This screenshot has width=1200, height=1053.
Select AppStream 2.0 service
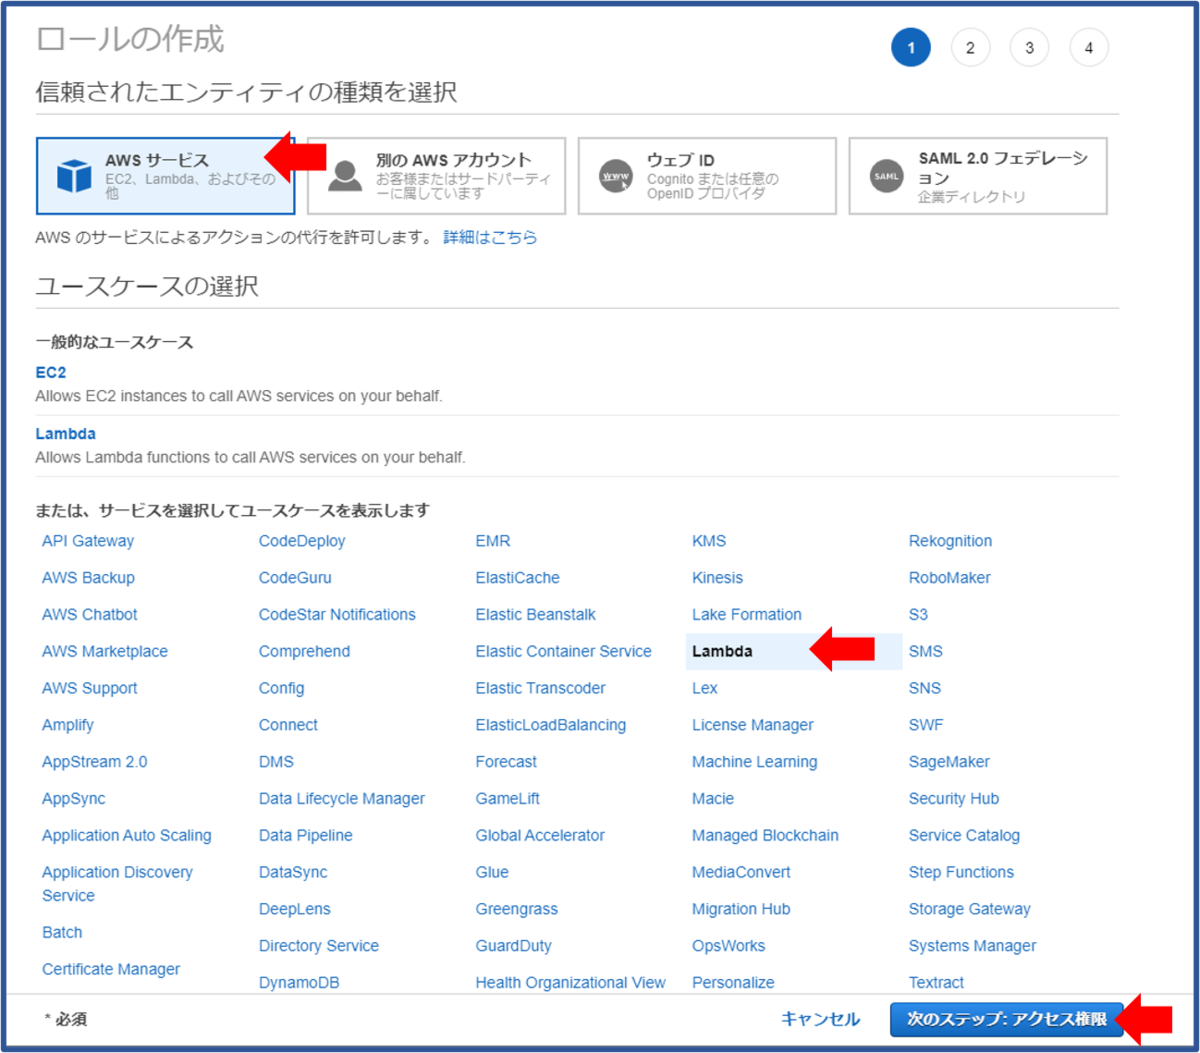pos(95,762)
